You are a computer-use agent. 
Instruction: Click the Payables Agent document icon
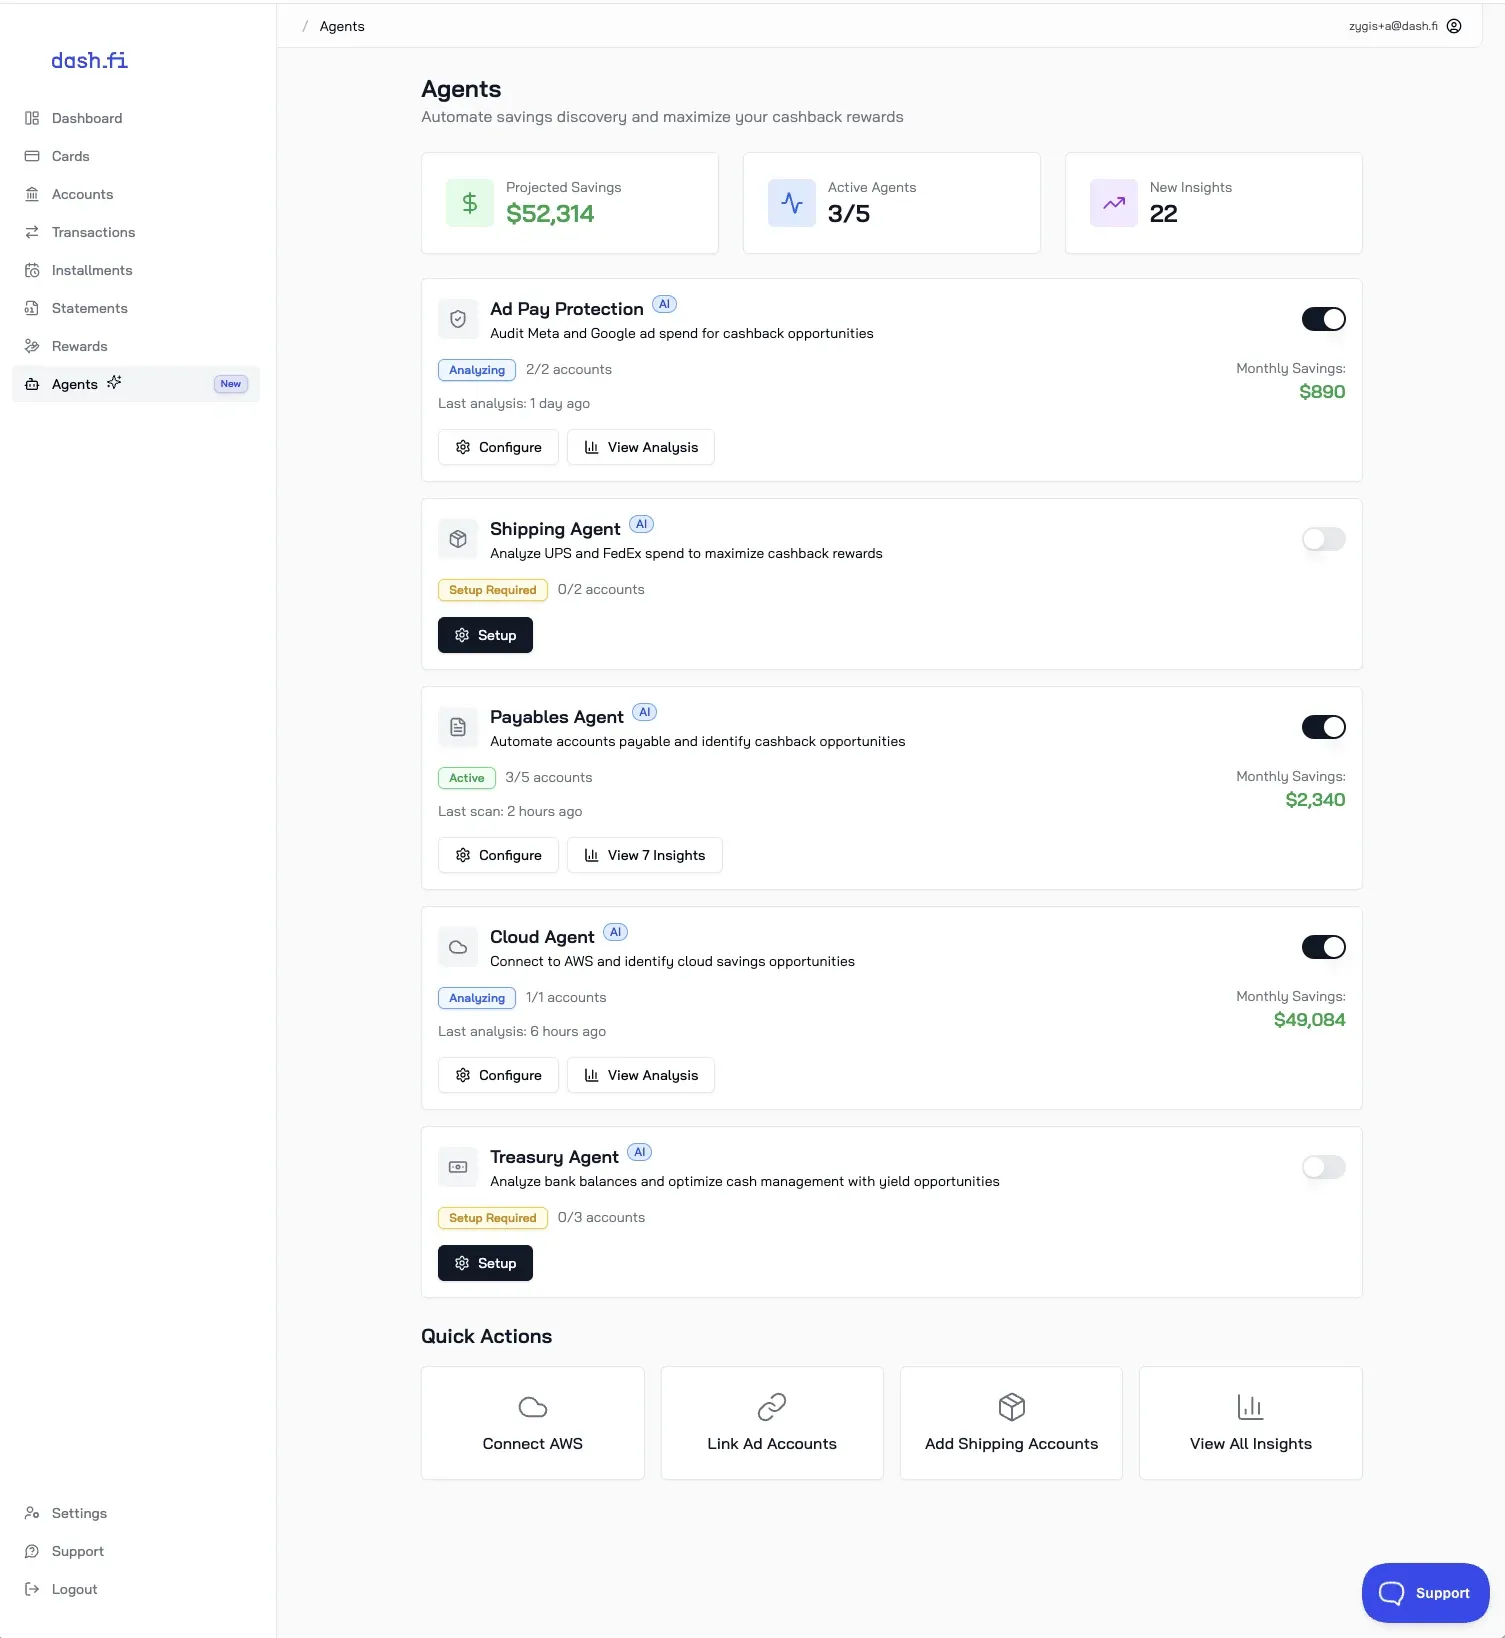point(458,727)
